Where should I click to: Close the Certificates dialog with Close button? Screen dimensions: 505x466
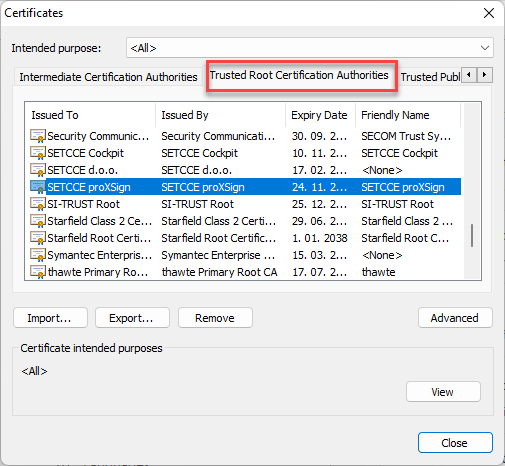coord(455,443)
